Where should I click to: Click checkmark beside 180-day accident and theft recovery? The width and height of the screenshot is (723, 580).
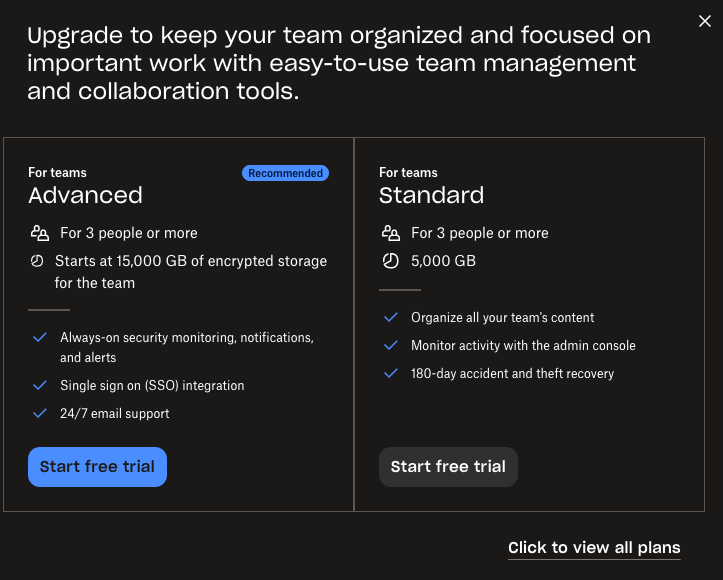[391, 373]
